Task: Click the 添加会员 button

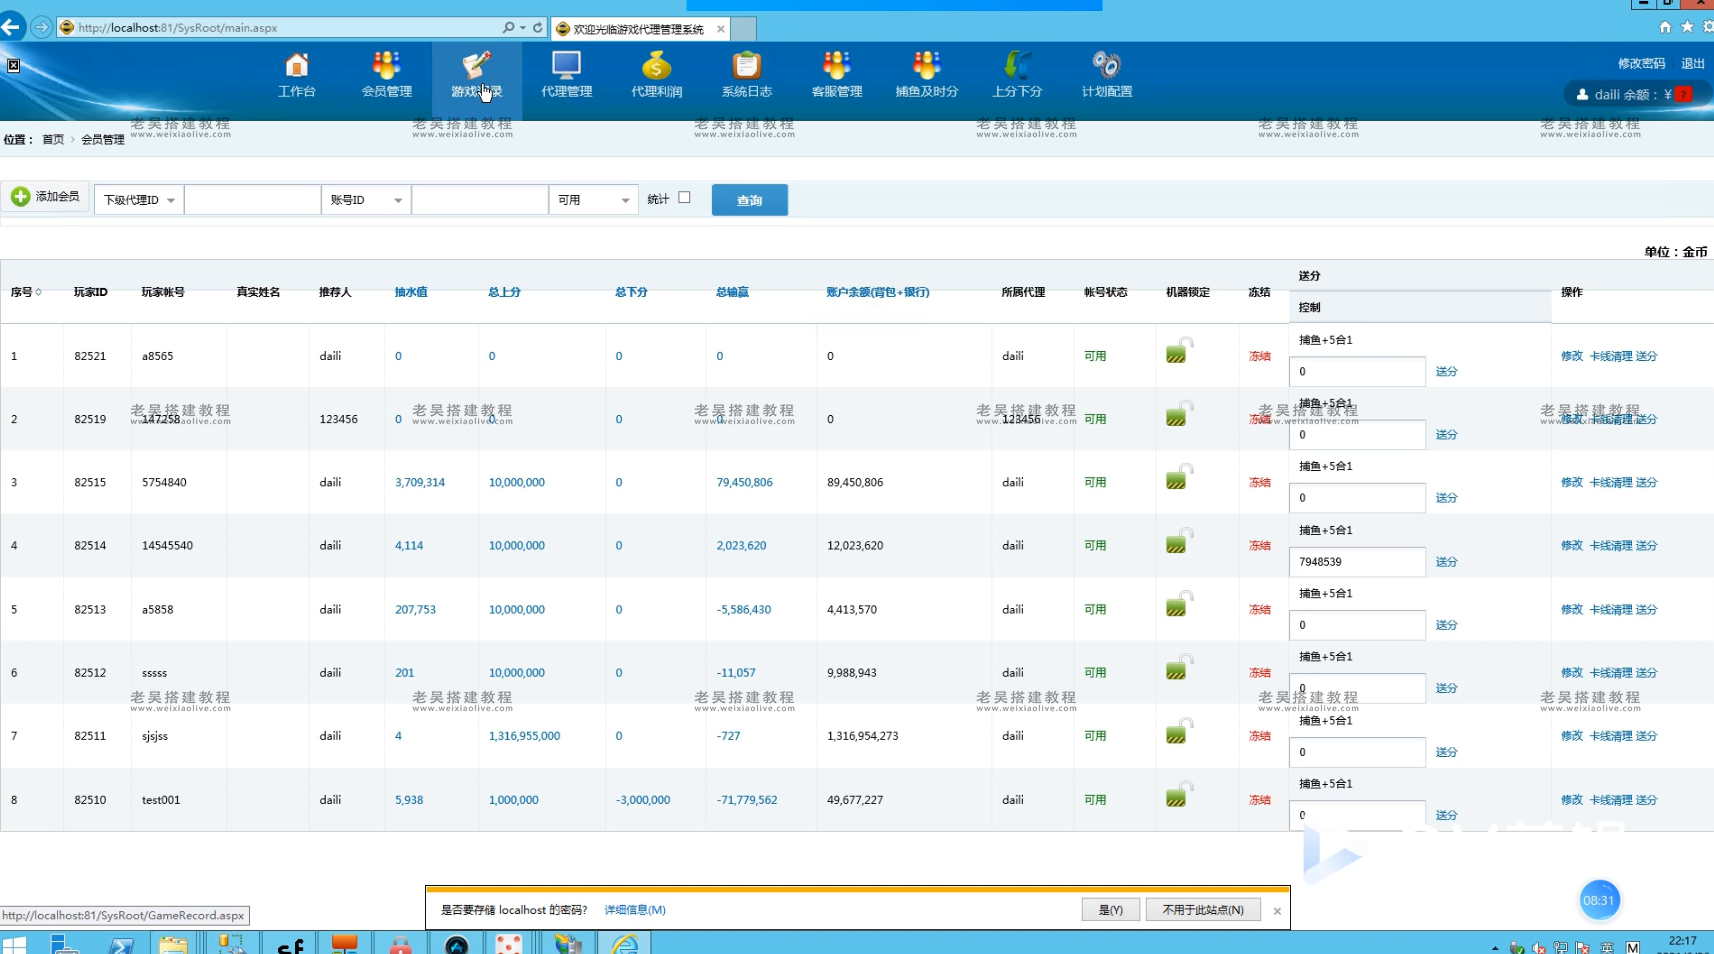Action: point(46,197)
